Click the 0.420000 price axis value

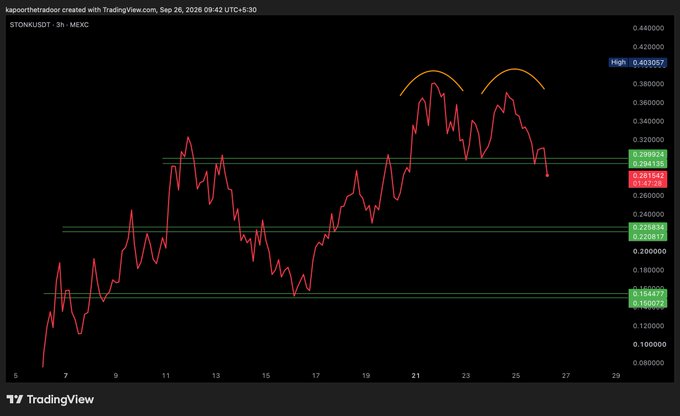click(648, 46)
